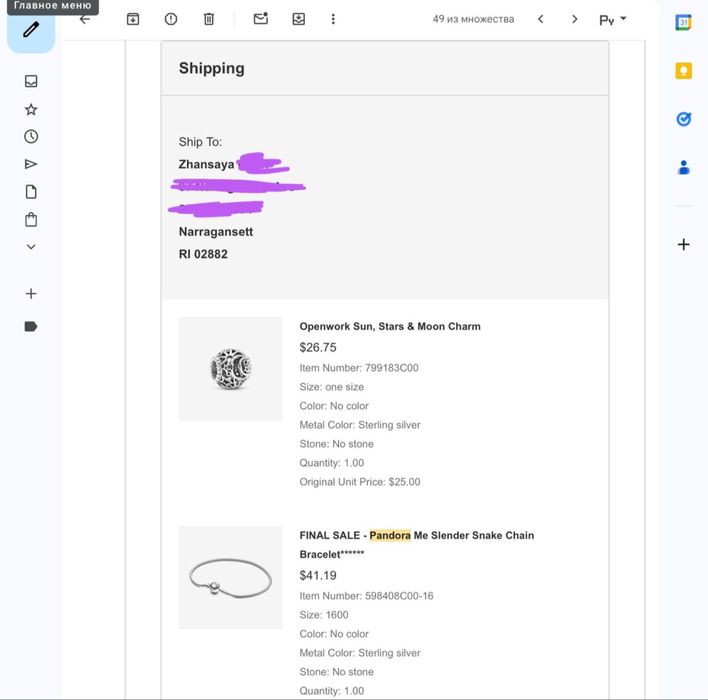The image size is (708, 700).
Task: Open Google Calendar side panel
Action: pos(683,22)
